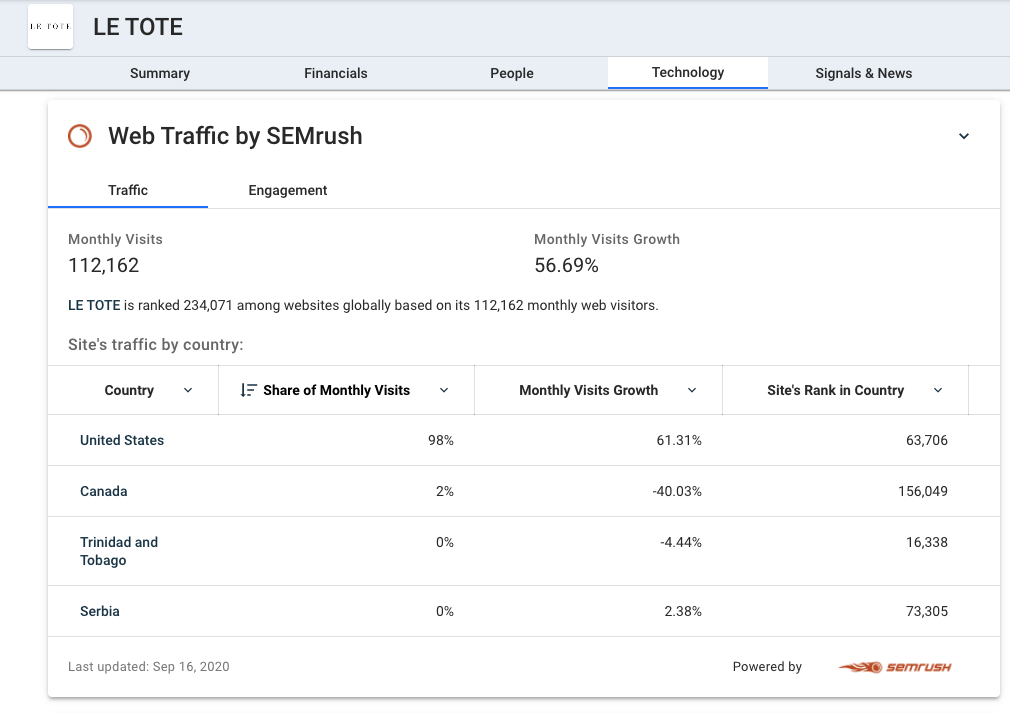Image resolution: width=1010 pixels, height=713 pixels.
Task: Click the Canada country link
Action: [x=104, y=491]
